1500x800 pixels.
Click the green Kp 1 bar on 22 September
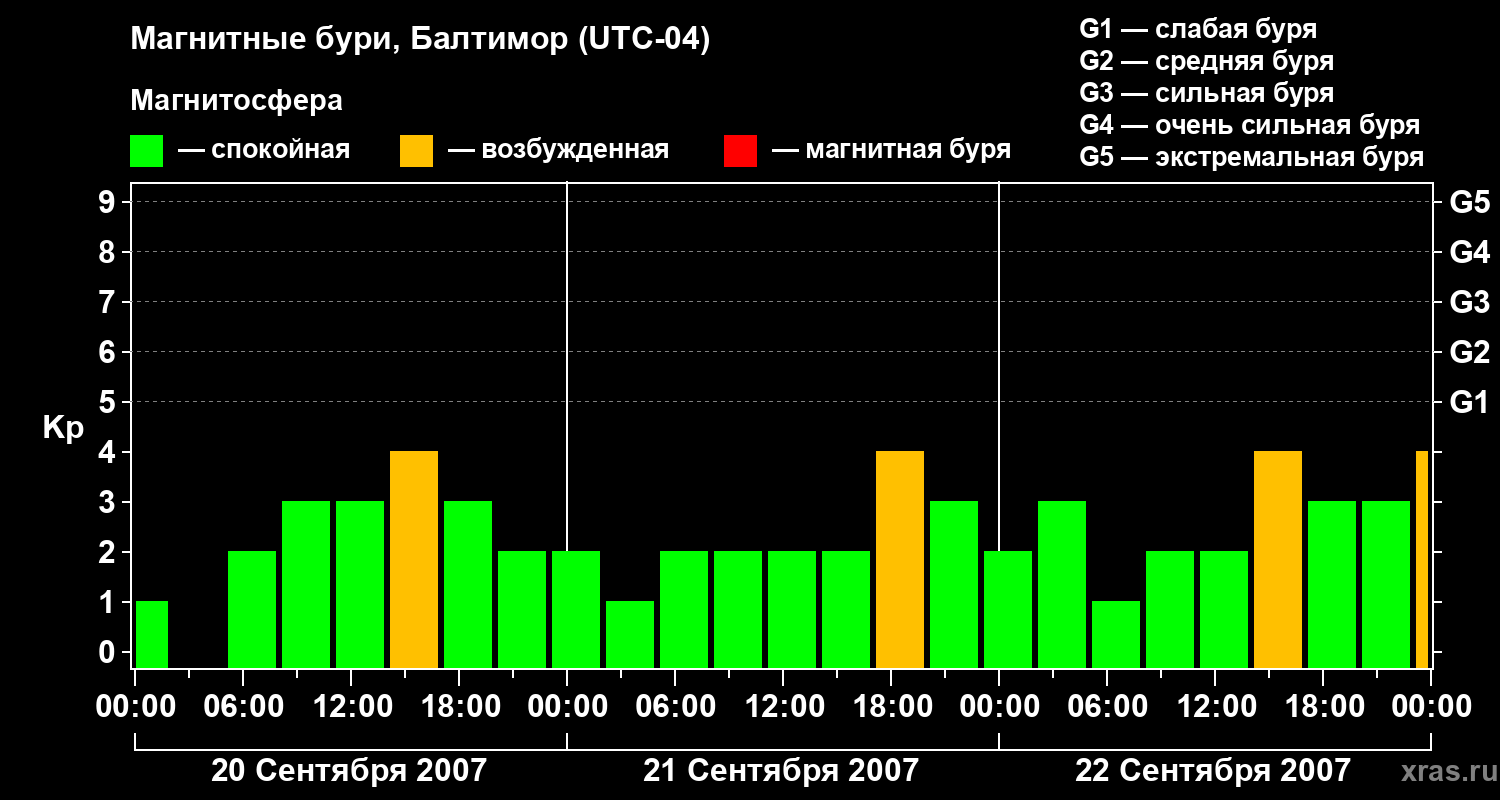pyautogui.click(x=1116, y=635)
